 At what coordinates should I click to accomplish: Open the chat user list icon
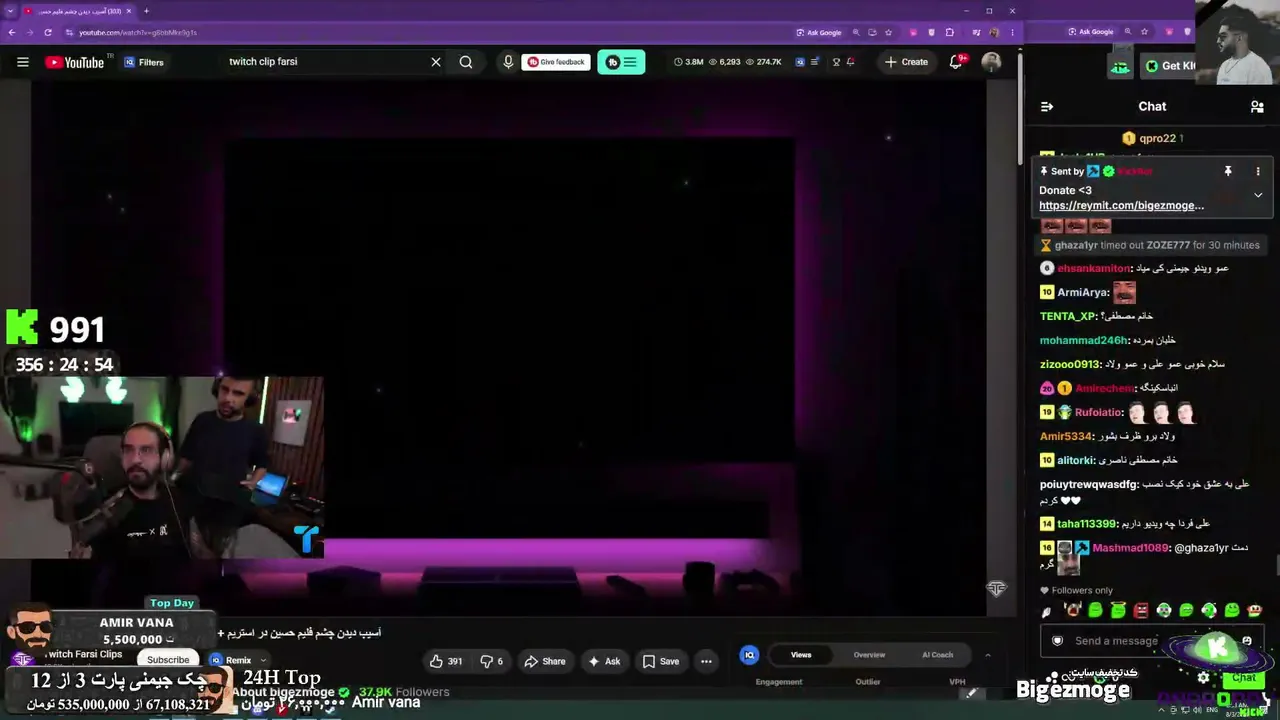click(x=1257, y=107)
